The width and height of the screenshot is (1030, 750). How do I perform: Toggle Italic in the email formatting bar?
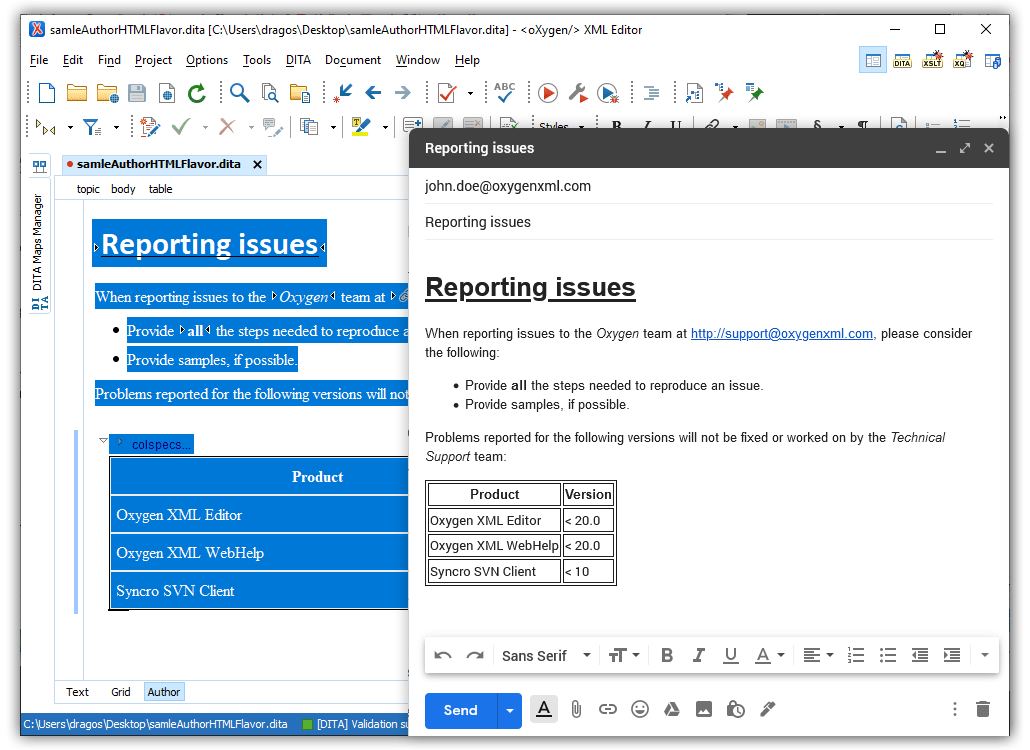699,655
